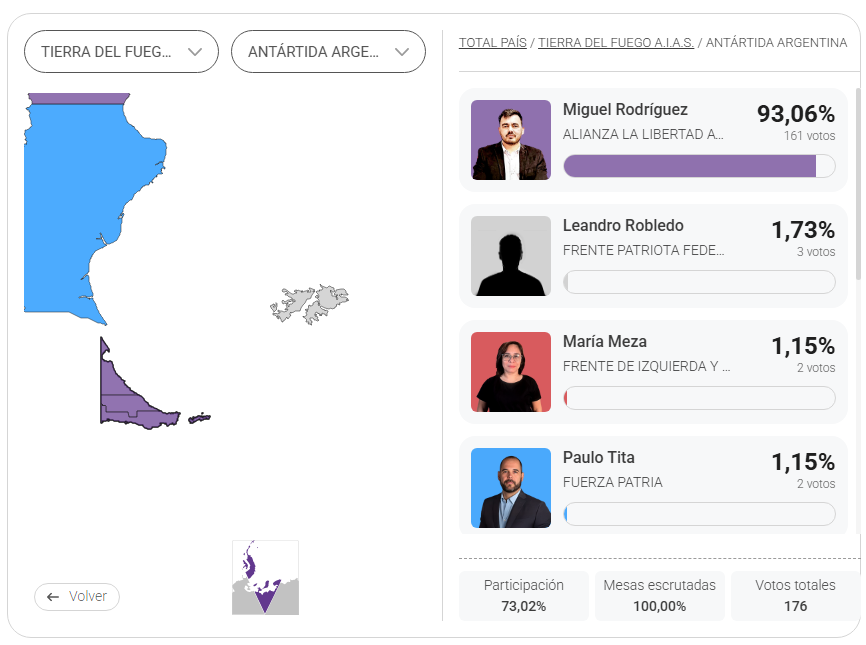Click the results list vertical scrollbar
The height and width of the screenshot is (645, 866).
point(857,185)
